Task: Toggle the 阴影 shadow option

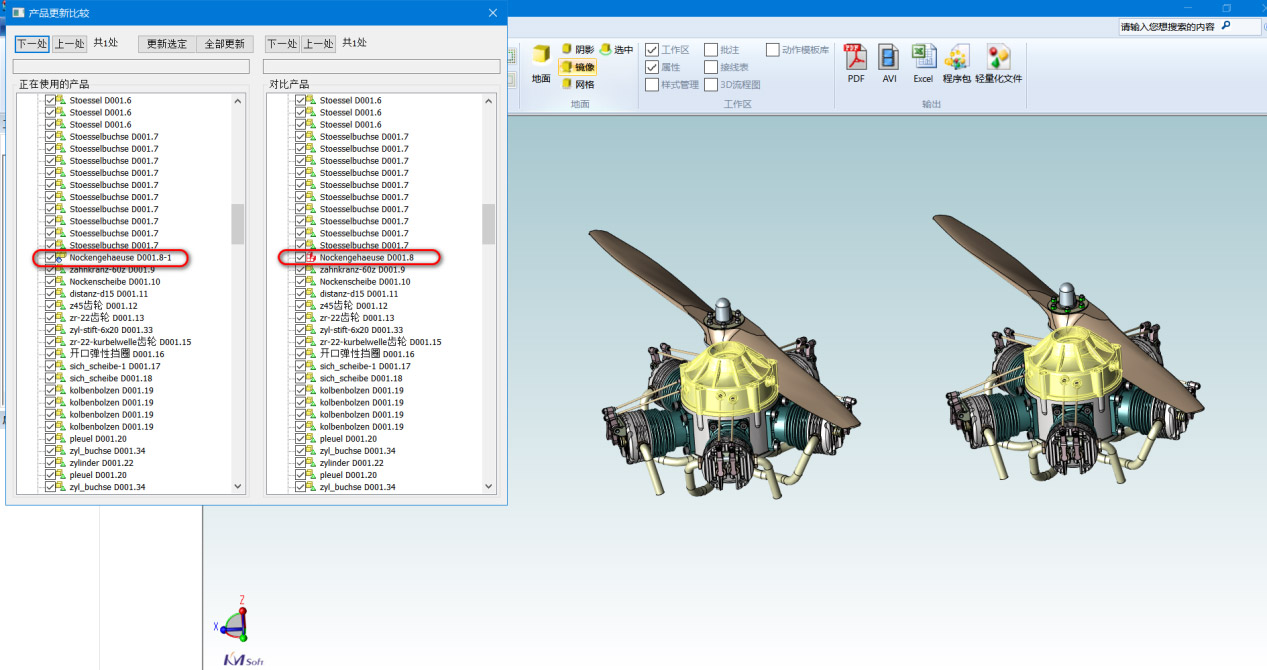Action: [577, 49]
